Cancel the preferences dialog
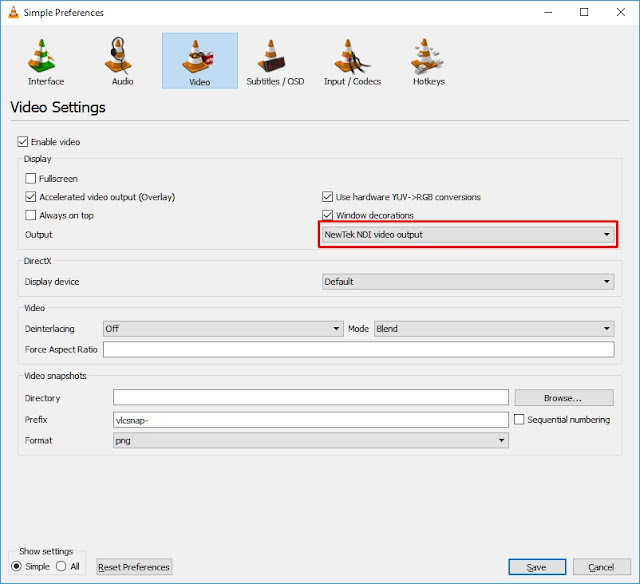Viewport: 640px width, 584px height. coord(602,567)
